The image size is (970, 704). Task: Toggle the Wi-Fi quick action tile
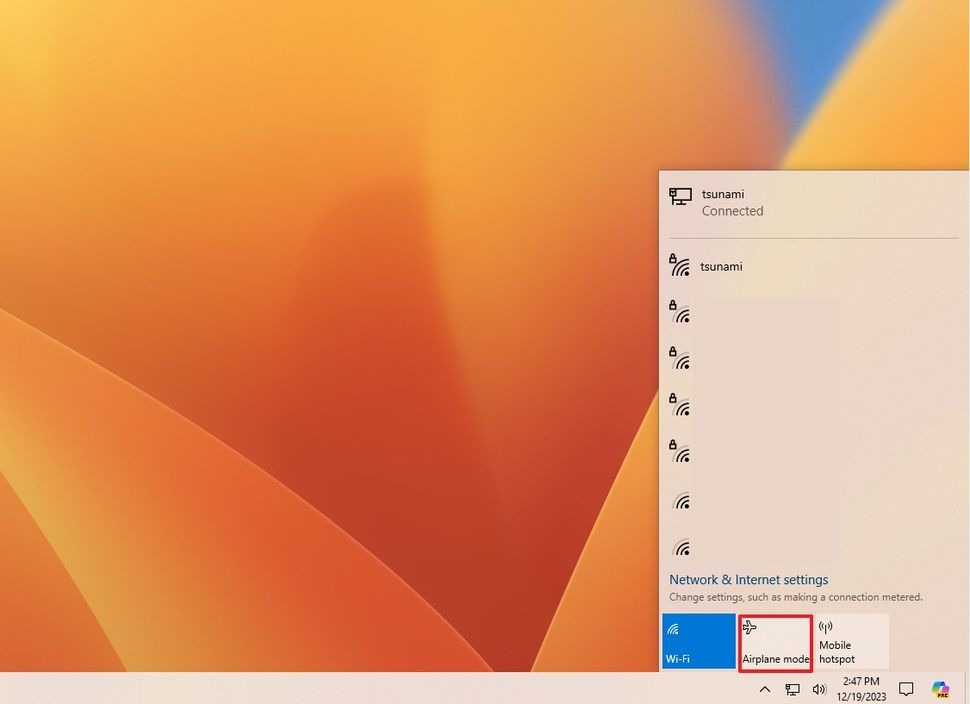[698, 641]
